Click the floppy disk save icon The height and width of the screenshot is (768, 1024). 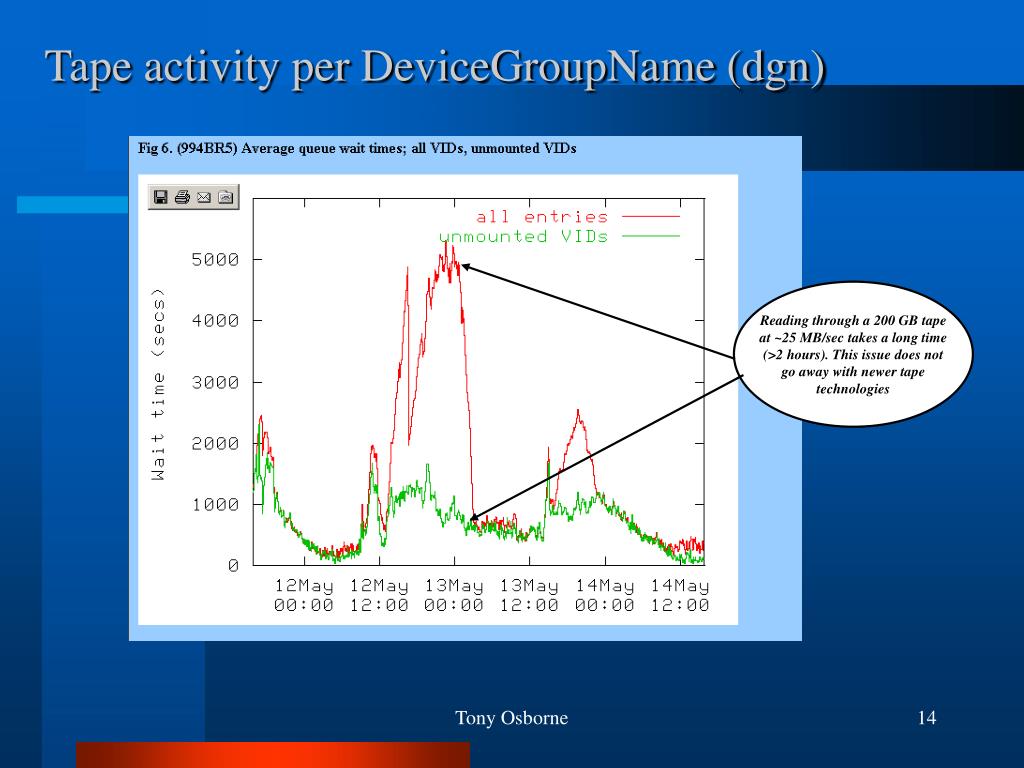click(x=161, y=197)
